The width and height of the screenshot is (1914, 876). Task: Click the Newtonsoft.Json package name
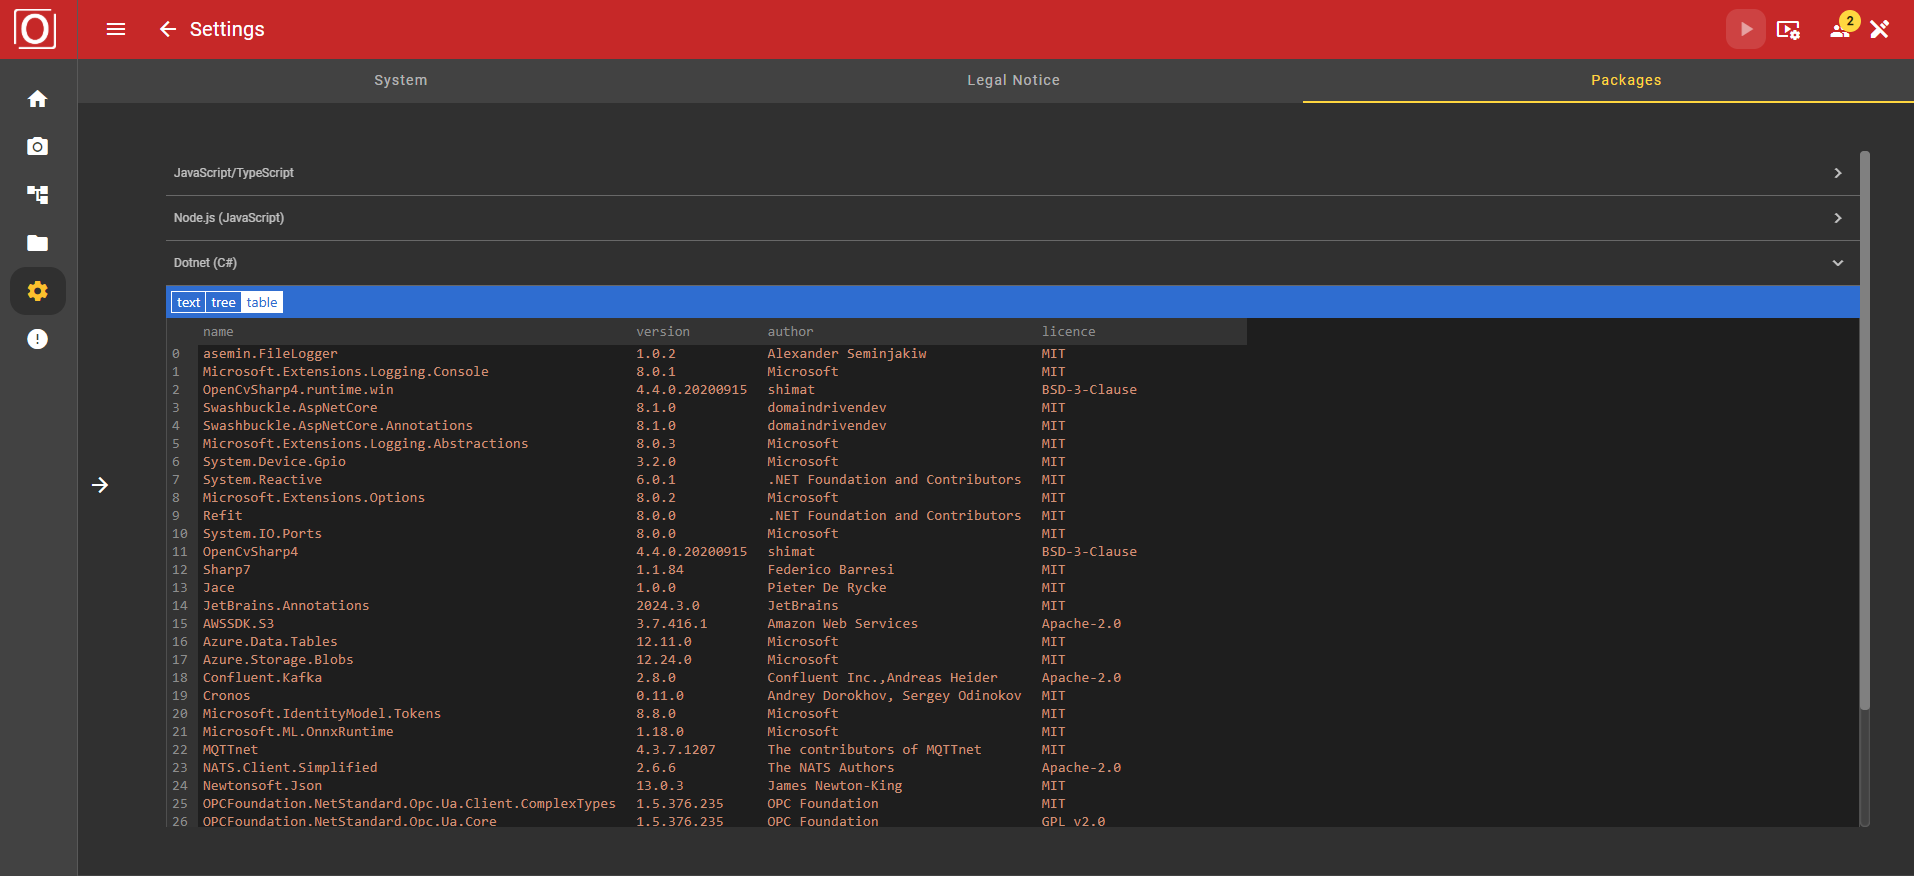coord(262,786)
